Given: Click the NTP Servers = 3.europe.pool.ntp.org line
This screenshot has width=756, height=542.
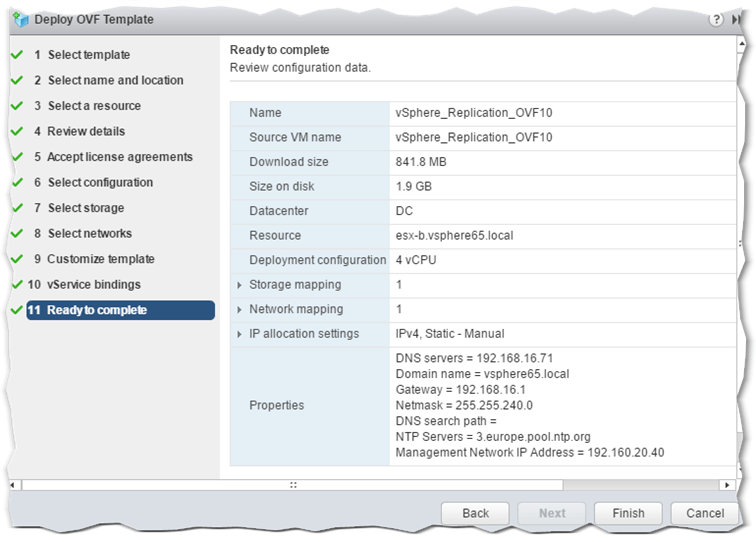Looking at the screenshot, I should (x=493, y=437).
